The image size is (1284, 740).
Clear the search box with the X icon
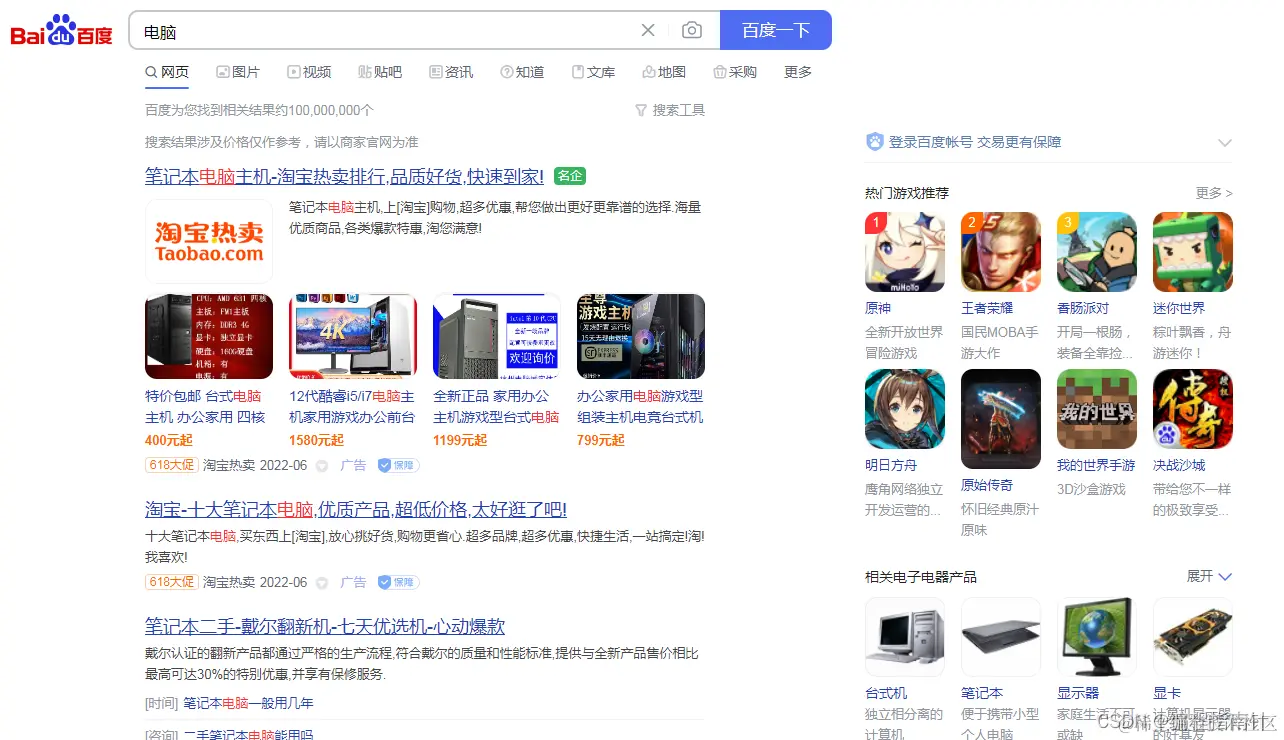click(648, 31)
